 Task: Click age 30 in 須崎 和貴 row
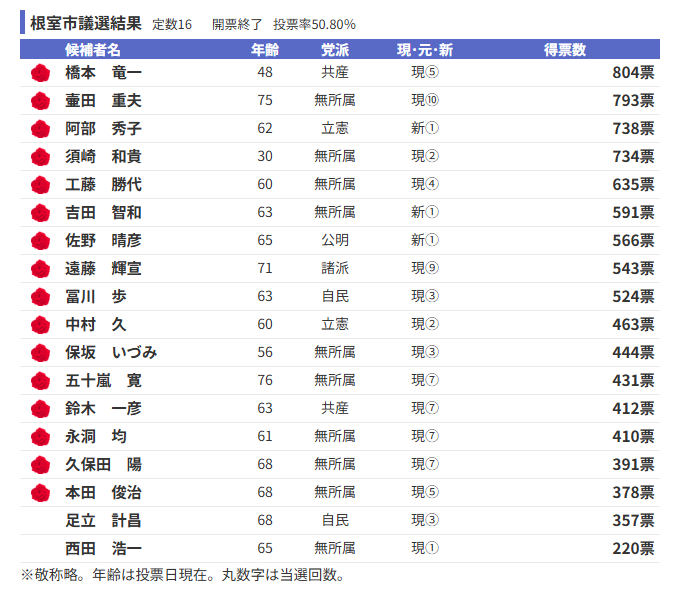click(x=265, y=156)
